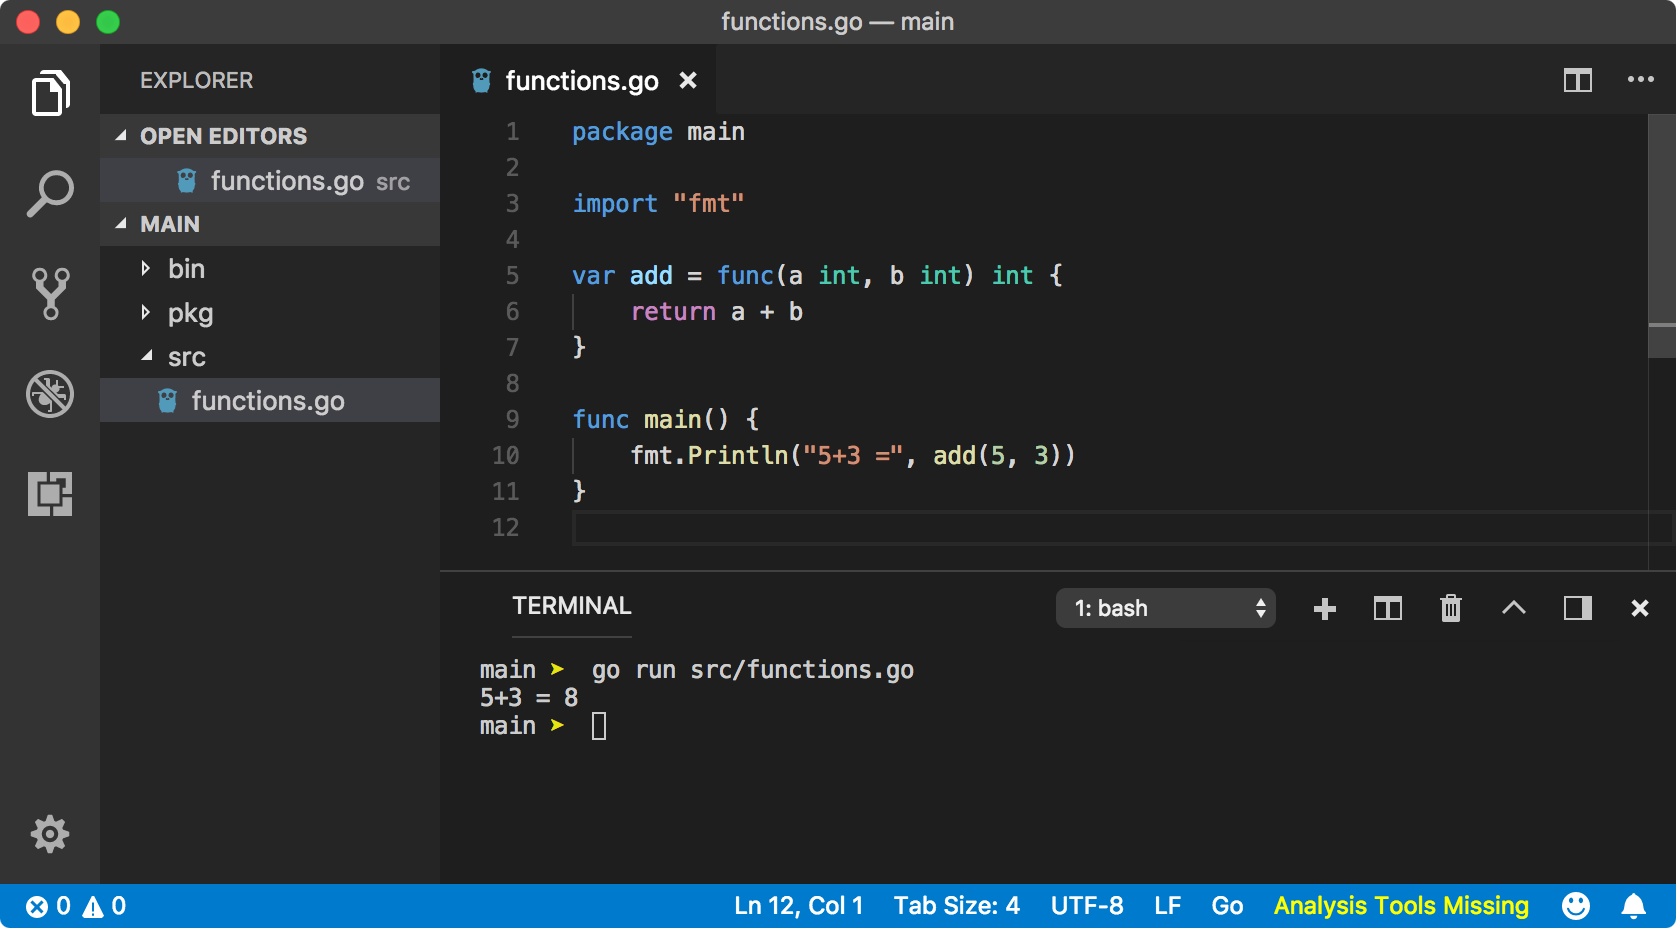Click Analysis Tools Missing in status bar

point(1400,905)
